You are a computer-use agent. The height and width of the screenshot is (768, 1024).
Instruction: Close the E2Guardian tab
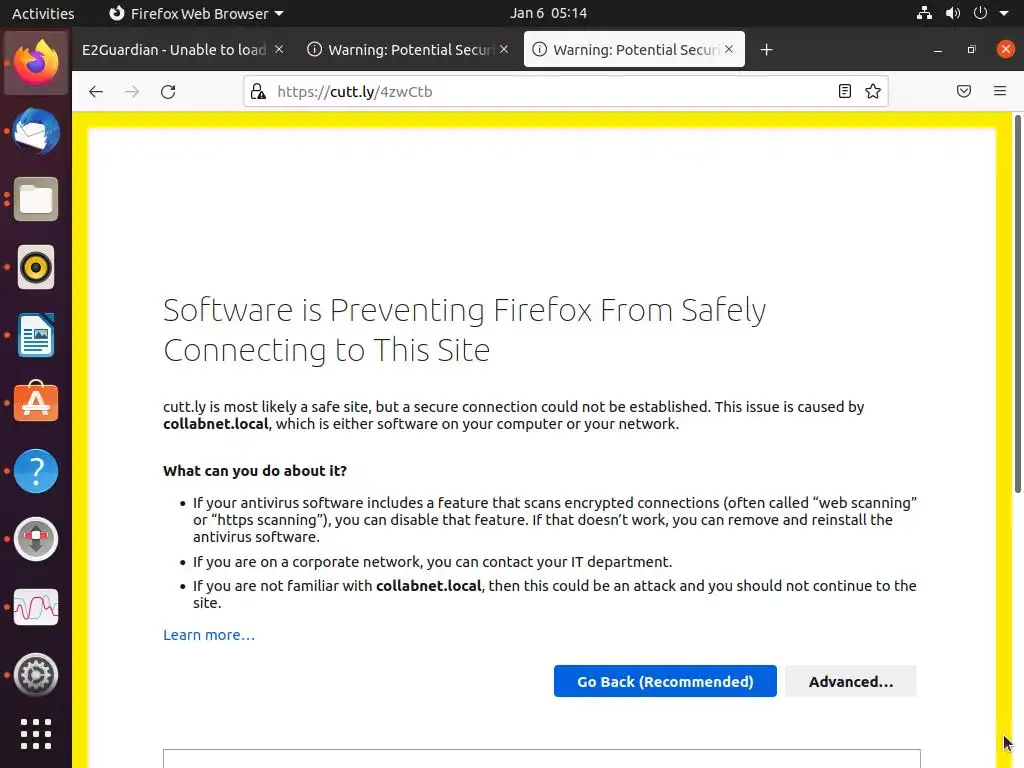pyautogui.click(x=279, y=49)
